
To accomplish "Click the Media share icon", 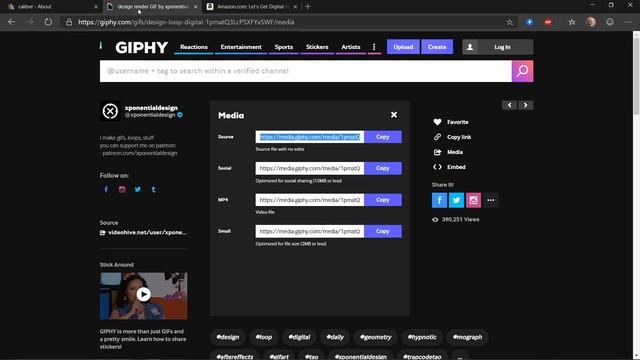I will (437, 152).
